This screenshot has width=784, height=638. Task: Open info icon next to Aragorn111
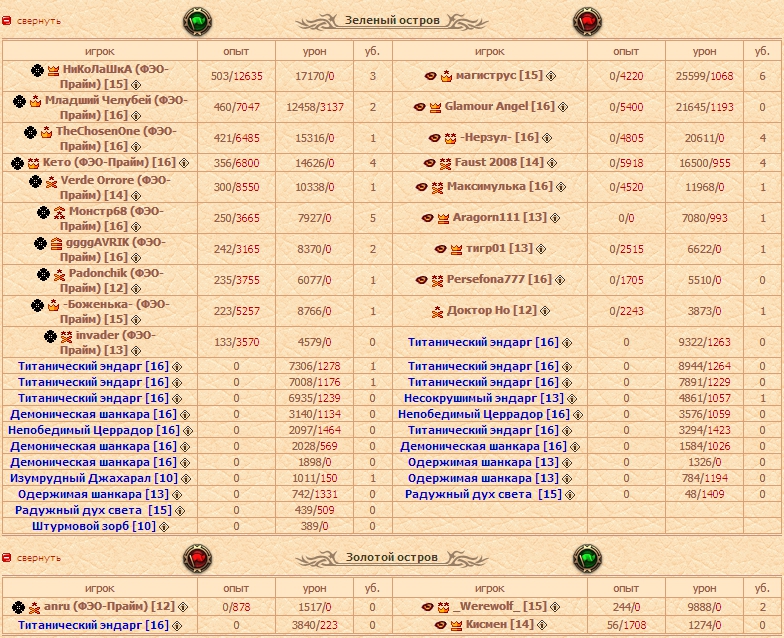pyautogui.click(x=554, y=218)
